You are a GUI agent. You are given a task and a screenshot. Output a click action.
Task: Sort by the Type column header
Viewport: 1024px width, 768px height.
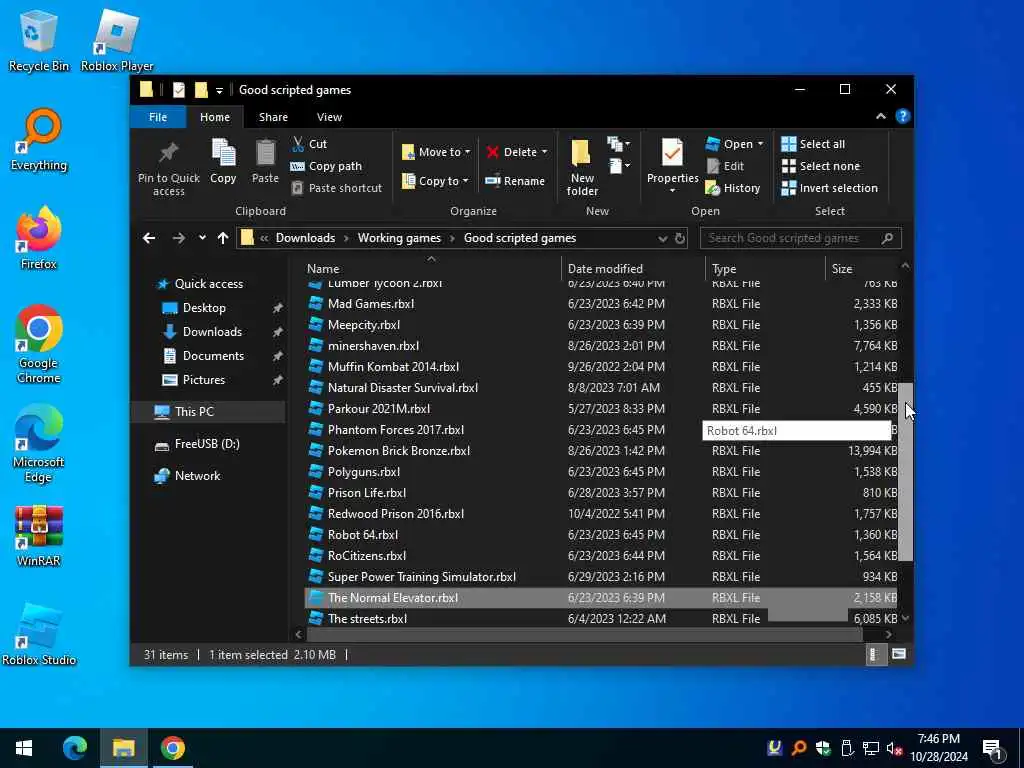(x=765, y=268)
